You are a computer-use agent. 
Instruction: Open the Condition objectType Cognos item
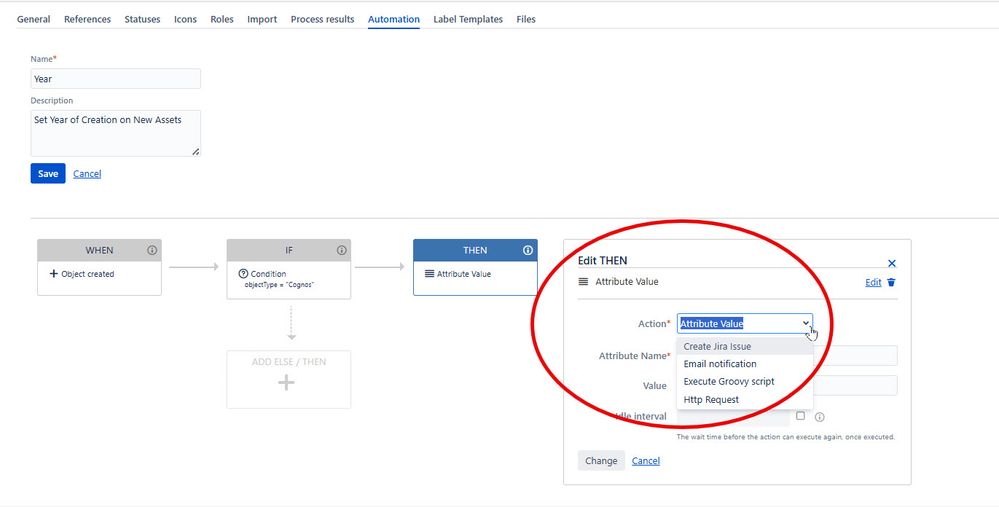click(277, 278)
